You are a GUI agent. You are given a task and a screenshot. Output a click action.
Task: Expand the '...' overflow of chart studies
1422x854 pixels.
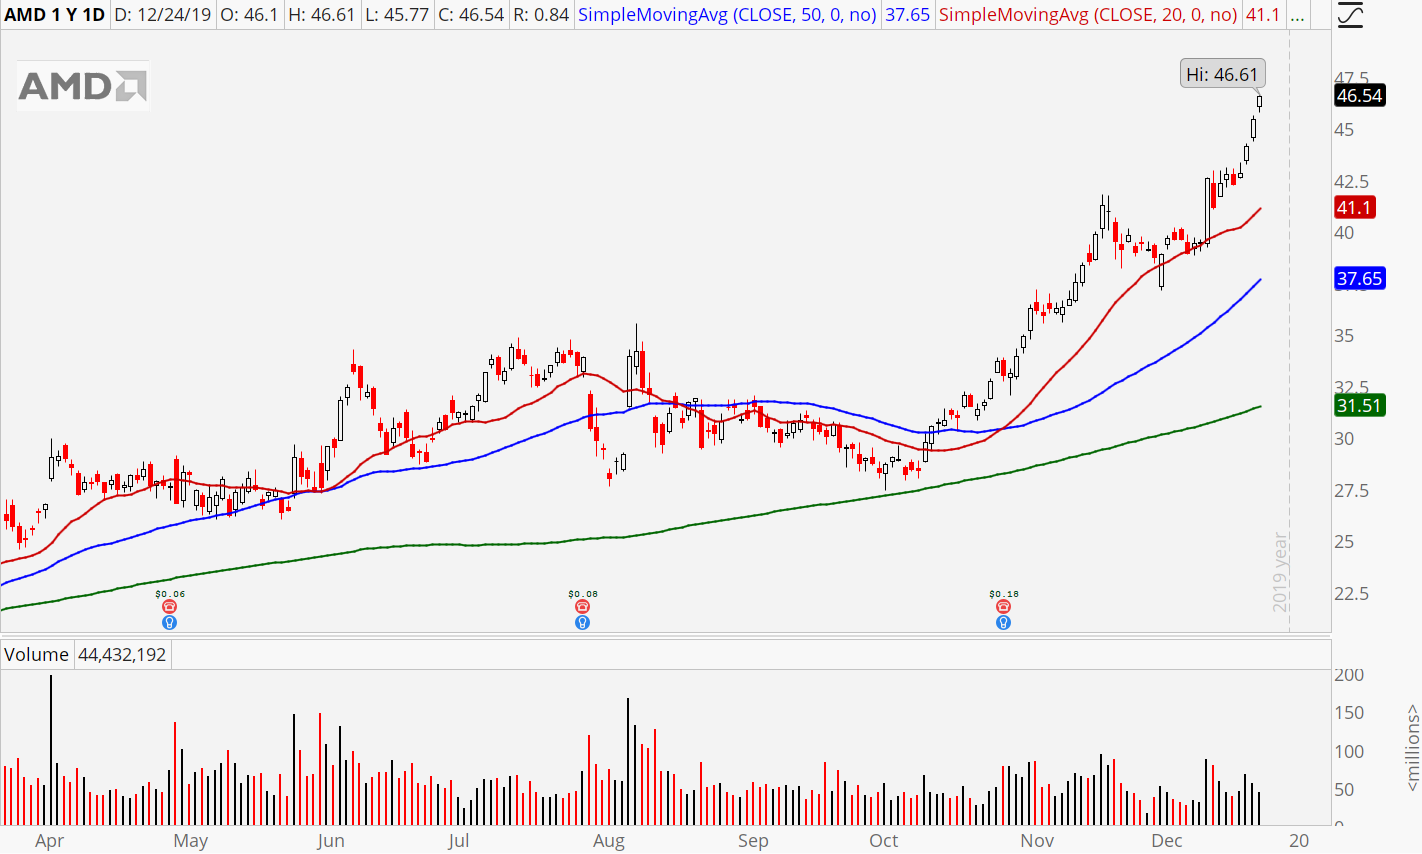[1296, 15]
